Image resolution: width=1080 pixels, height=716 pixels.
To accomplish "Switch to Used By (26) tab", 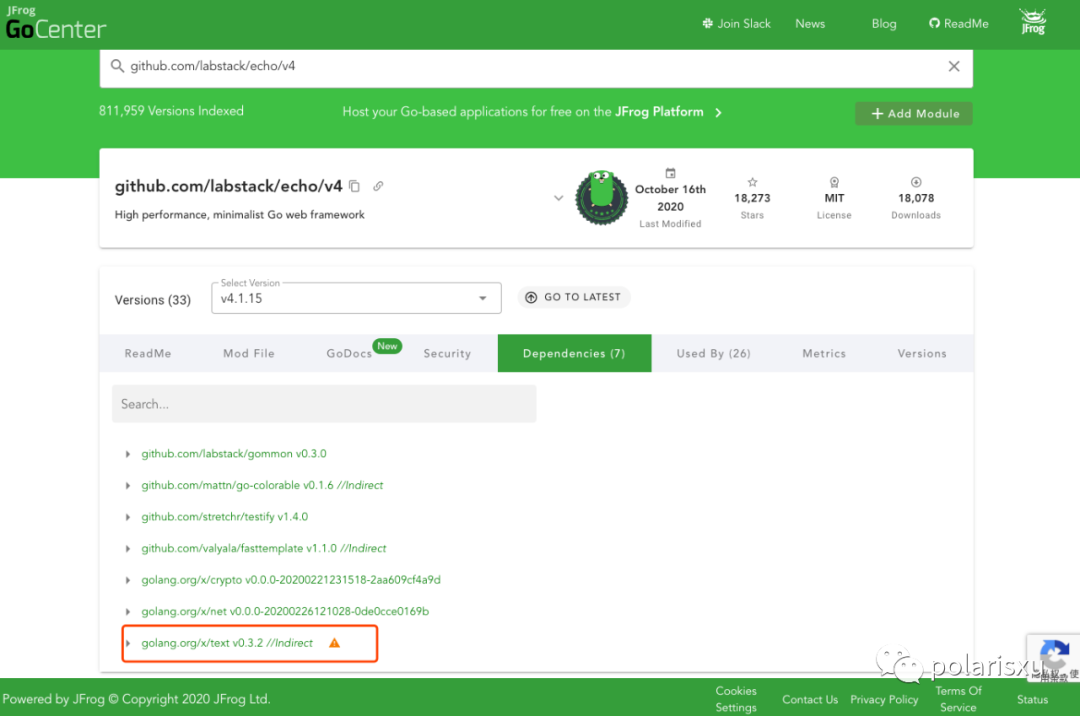I will point(713,353).
